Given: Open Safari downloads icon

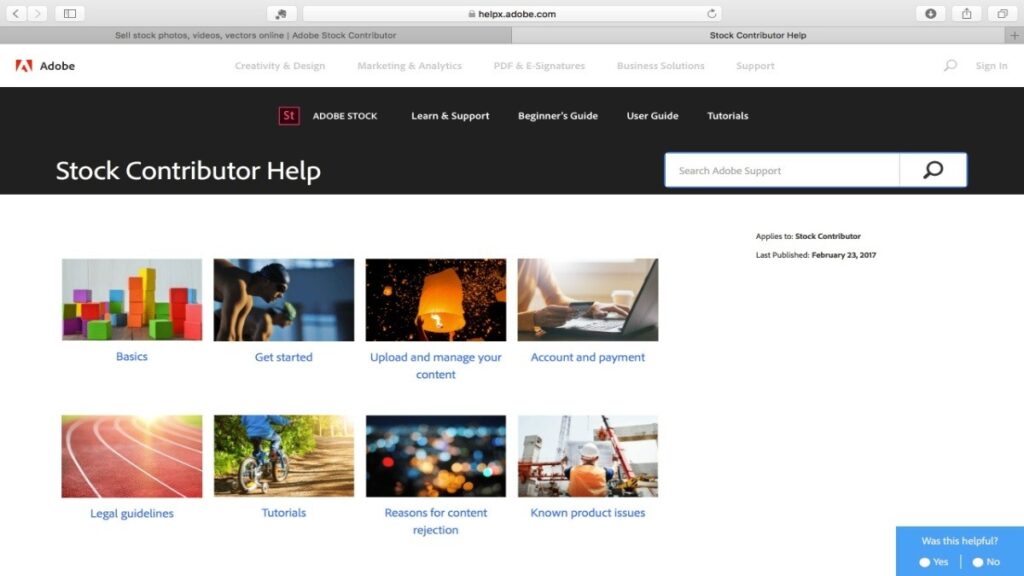Looking at the screenshot, I should (931, 14).
